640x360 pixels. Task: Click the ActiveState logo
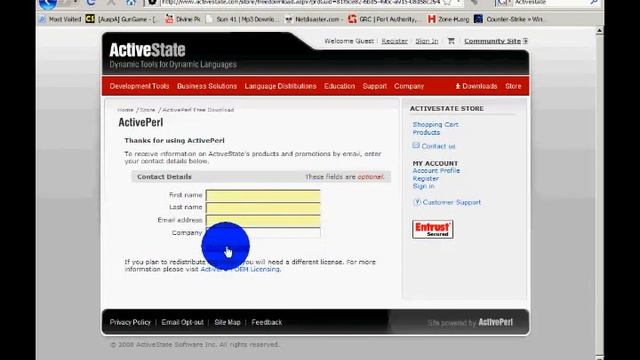[147, 50]
